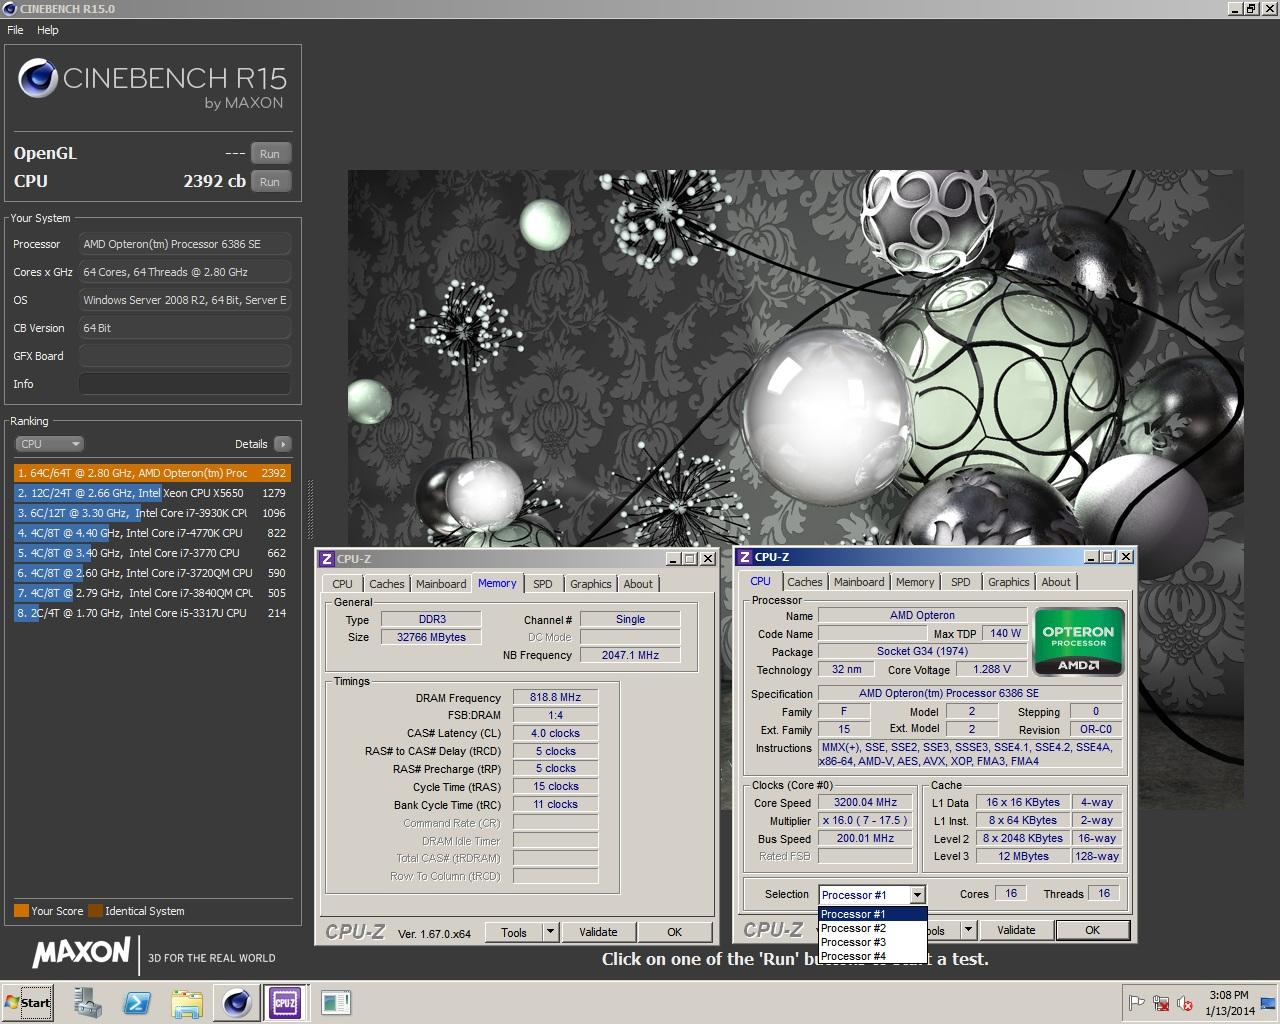
Task: Launch Windows PowerShell from the taskbar
Action: 137,1002
